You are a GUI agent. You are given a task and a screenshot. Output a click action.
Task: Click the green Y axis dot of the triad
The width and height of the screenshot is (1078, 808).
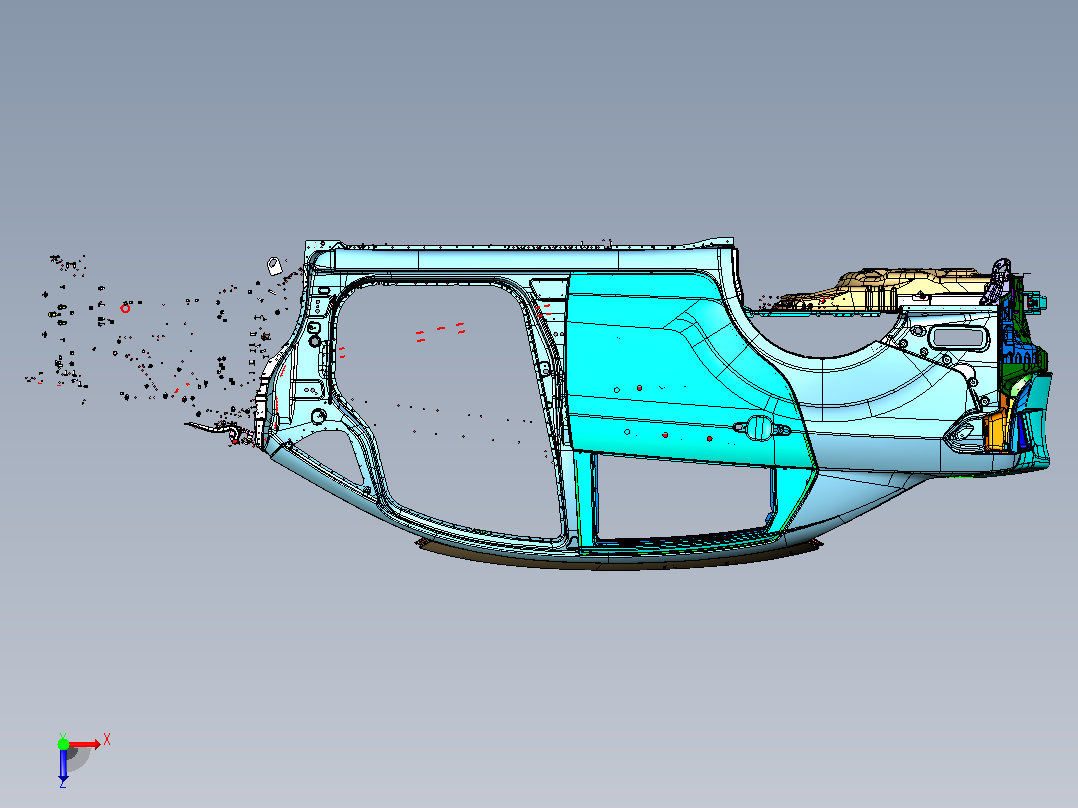(x=63, y=744)
